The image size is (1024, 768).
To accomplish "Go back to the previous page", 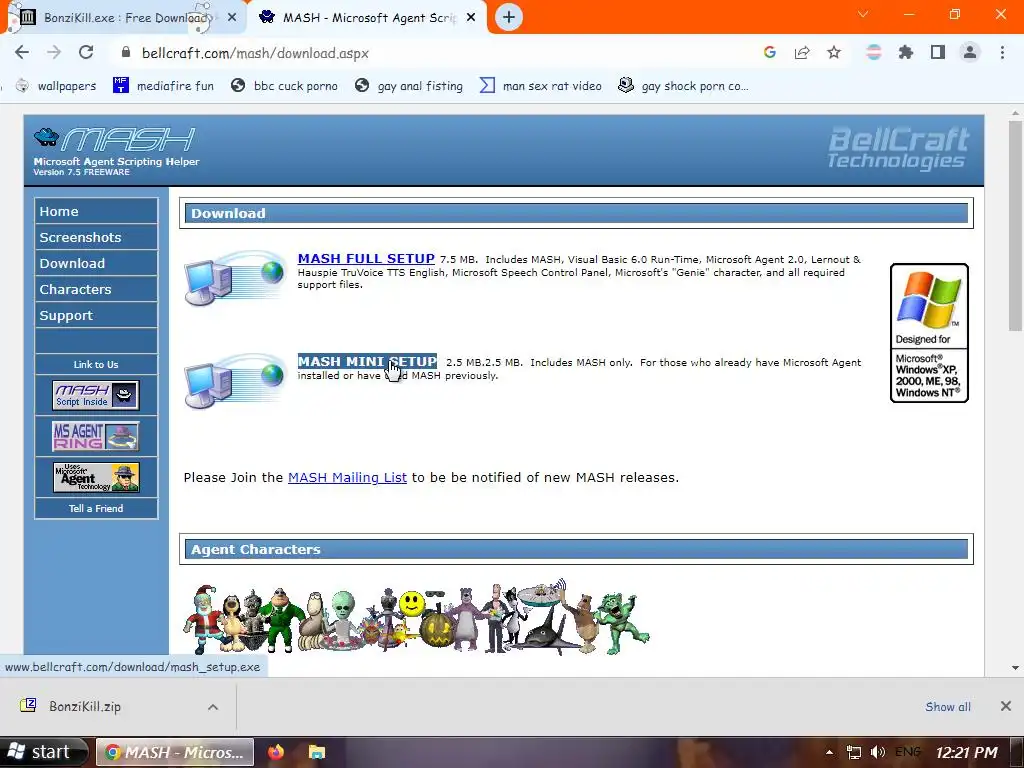I will 22,53.
